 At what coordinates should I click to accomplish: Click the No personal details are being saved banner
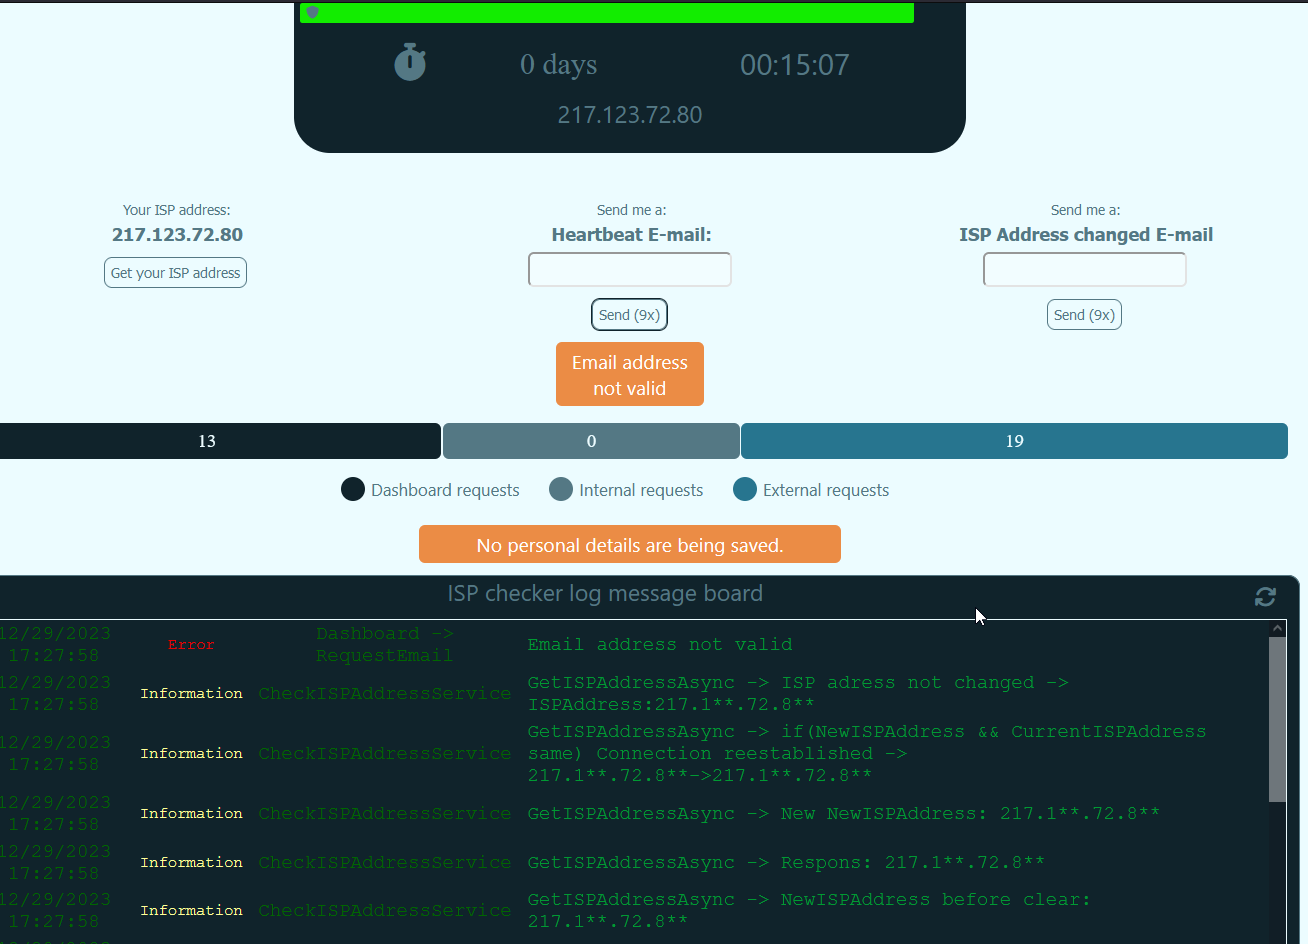(629, 545)
